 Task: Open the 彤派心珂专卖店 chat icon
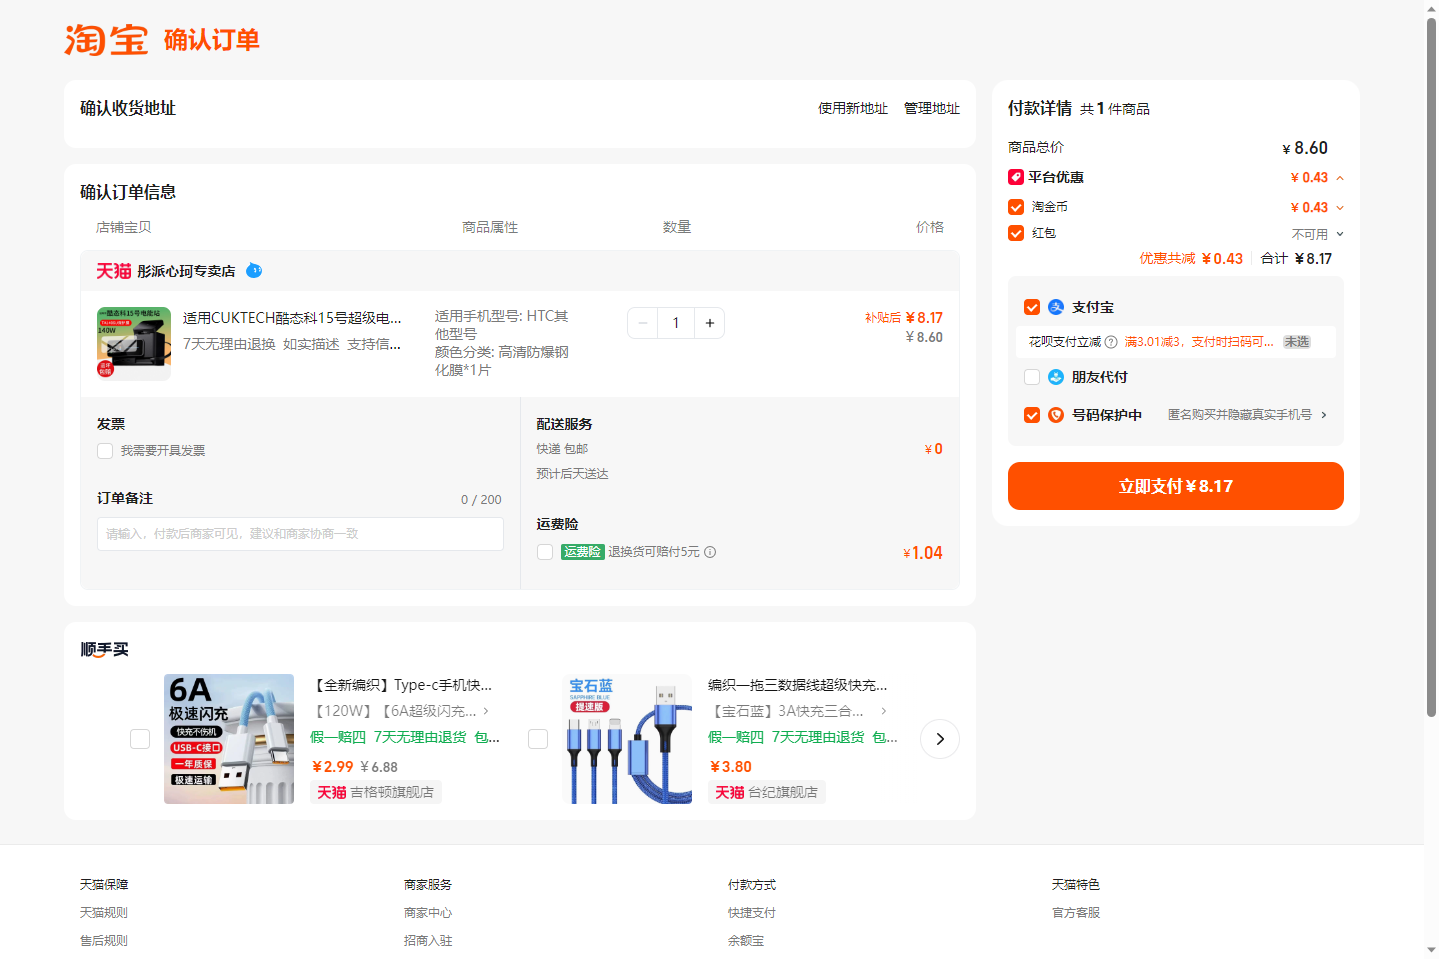254,270
